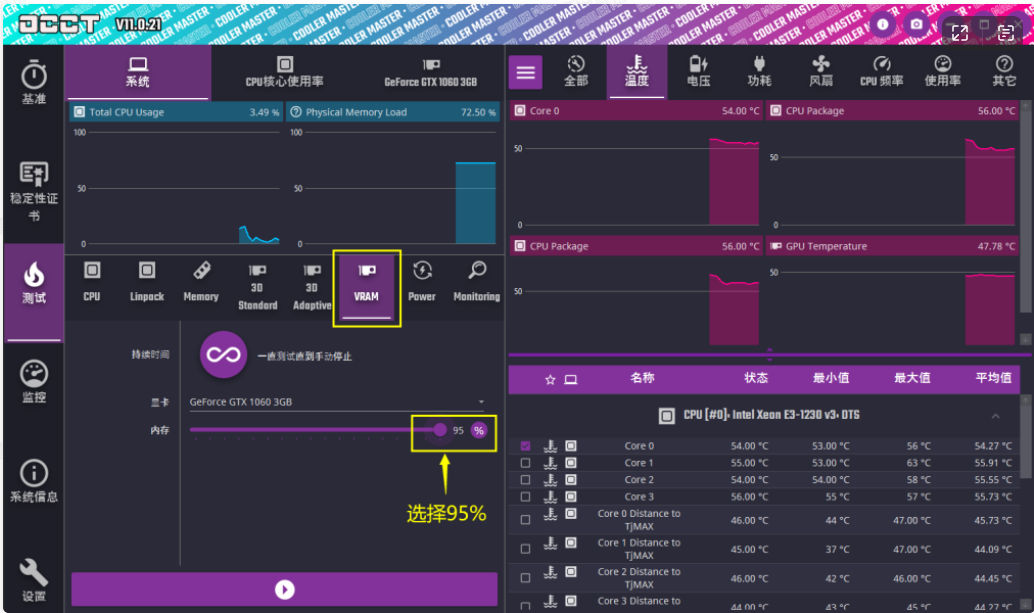The height and width of the screenshot is (613, 1034).
Task: Sort table by 名称 column header
Action: (x=642, y=378)
